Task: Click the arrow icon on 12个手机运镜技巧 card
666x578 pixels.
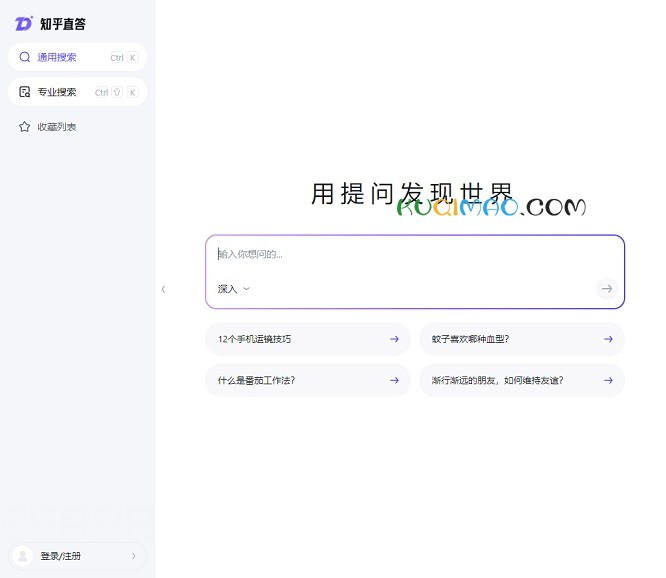Action: (394, 339)
